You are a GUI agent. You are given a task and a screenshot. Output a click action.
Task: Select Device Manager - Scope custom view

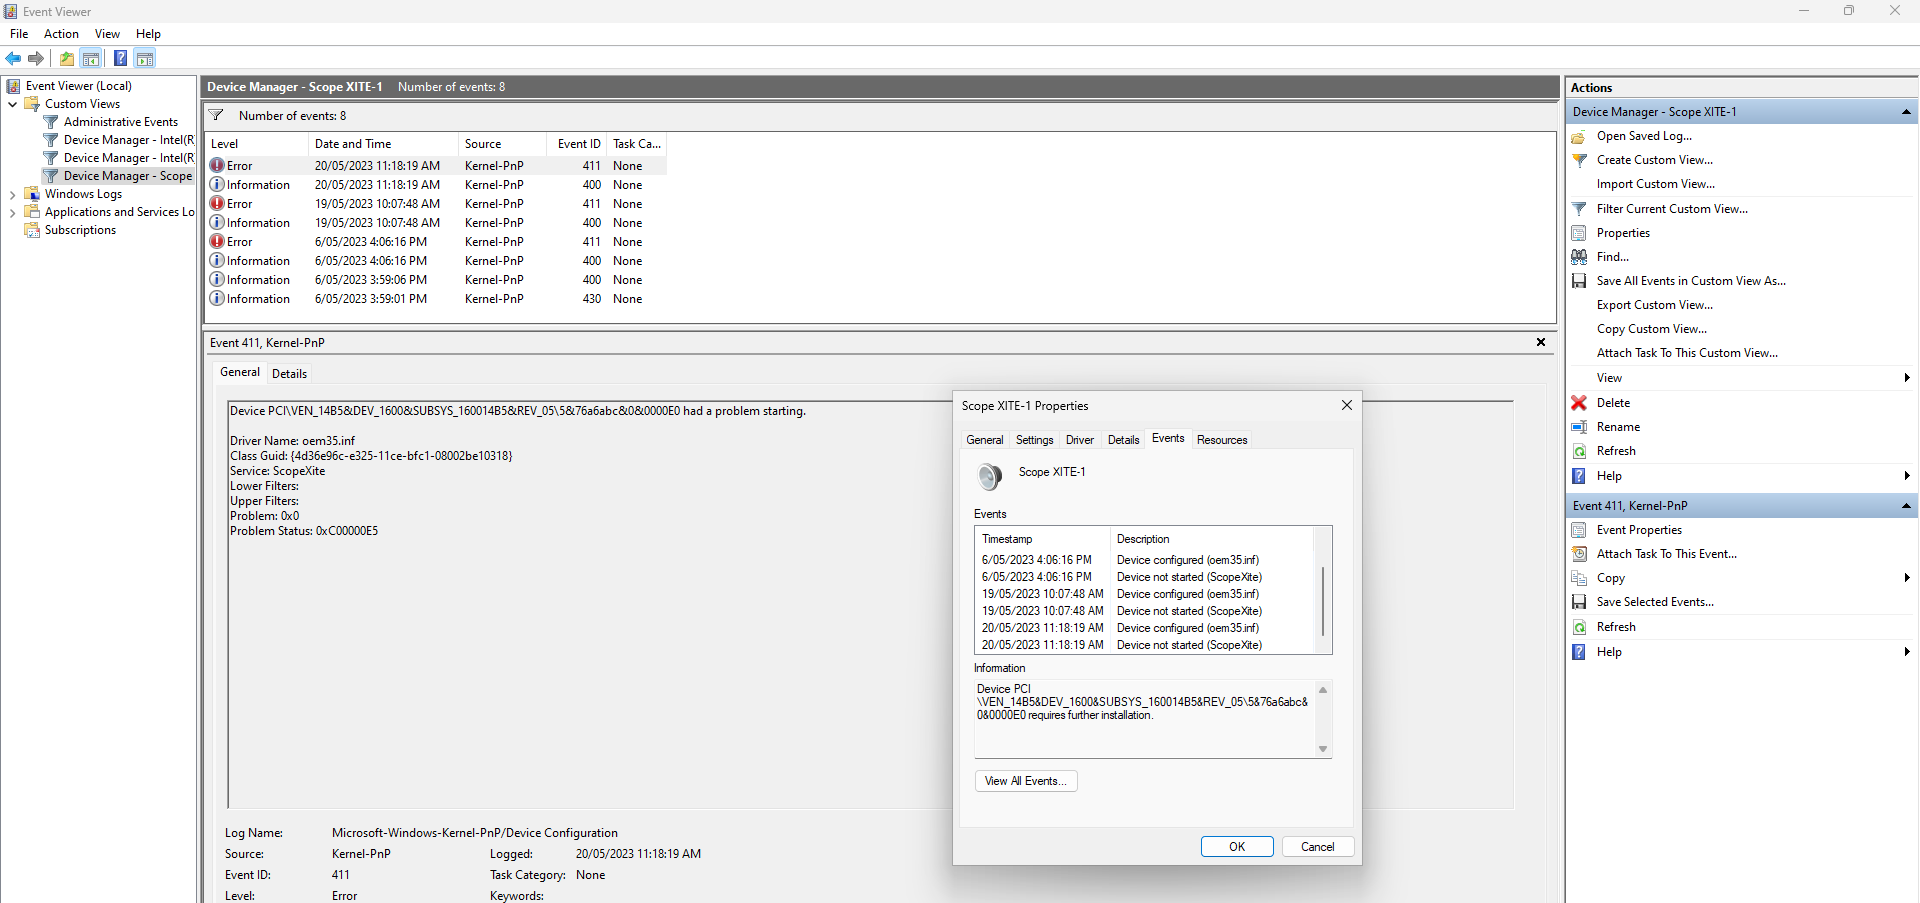tap(127, 176)
